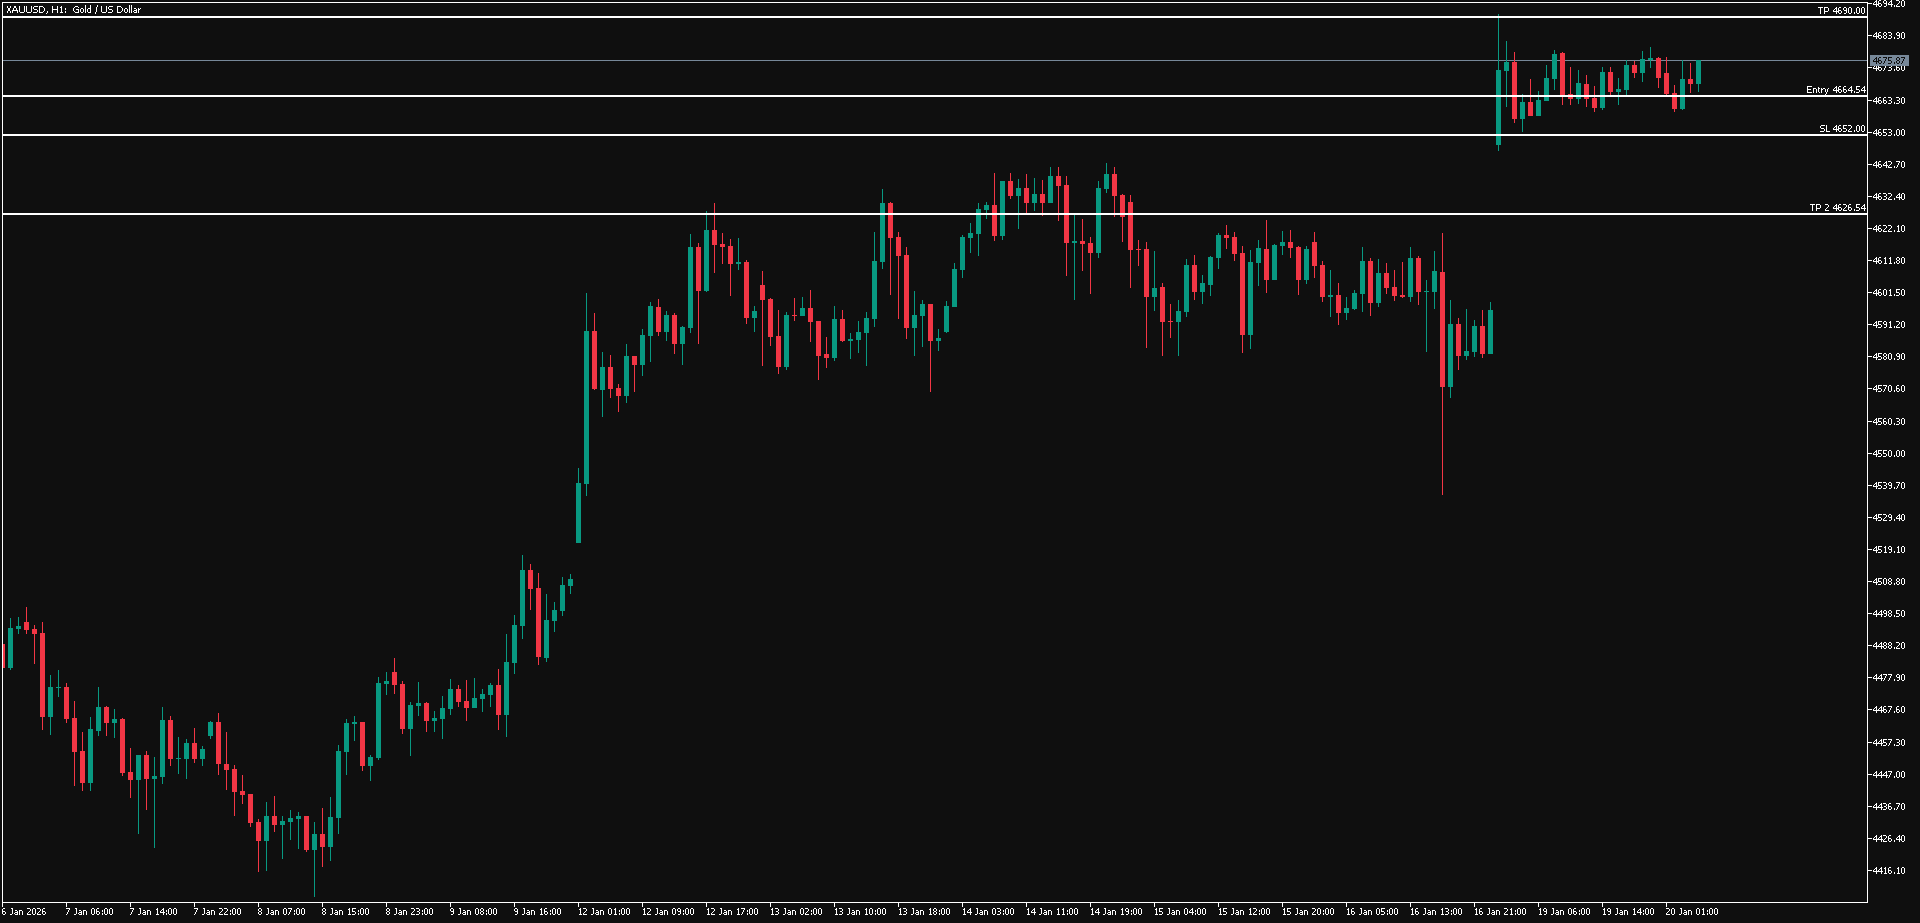Click the 16 Jan 13:00 time label

[x=1436, y=912]
